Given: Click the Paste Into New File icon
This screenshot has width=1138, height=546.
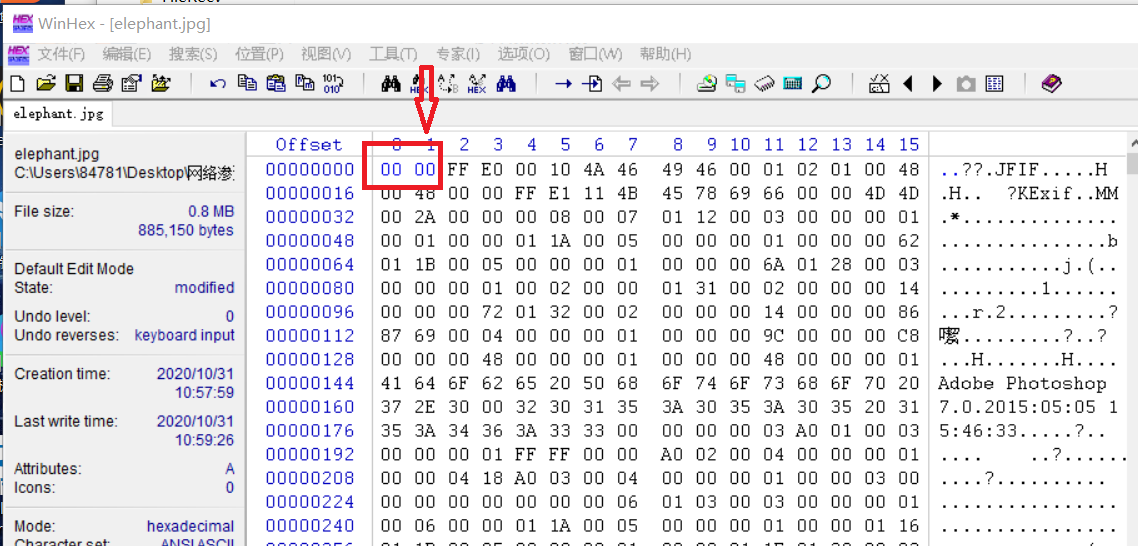Looking at the screenshot, I should tap(304, 83).
